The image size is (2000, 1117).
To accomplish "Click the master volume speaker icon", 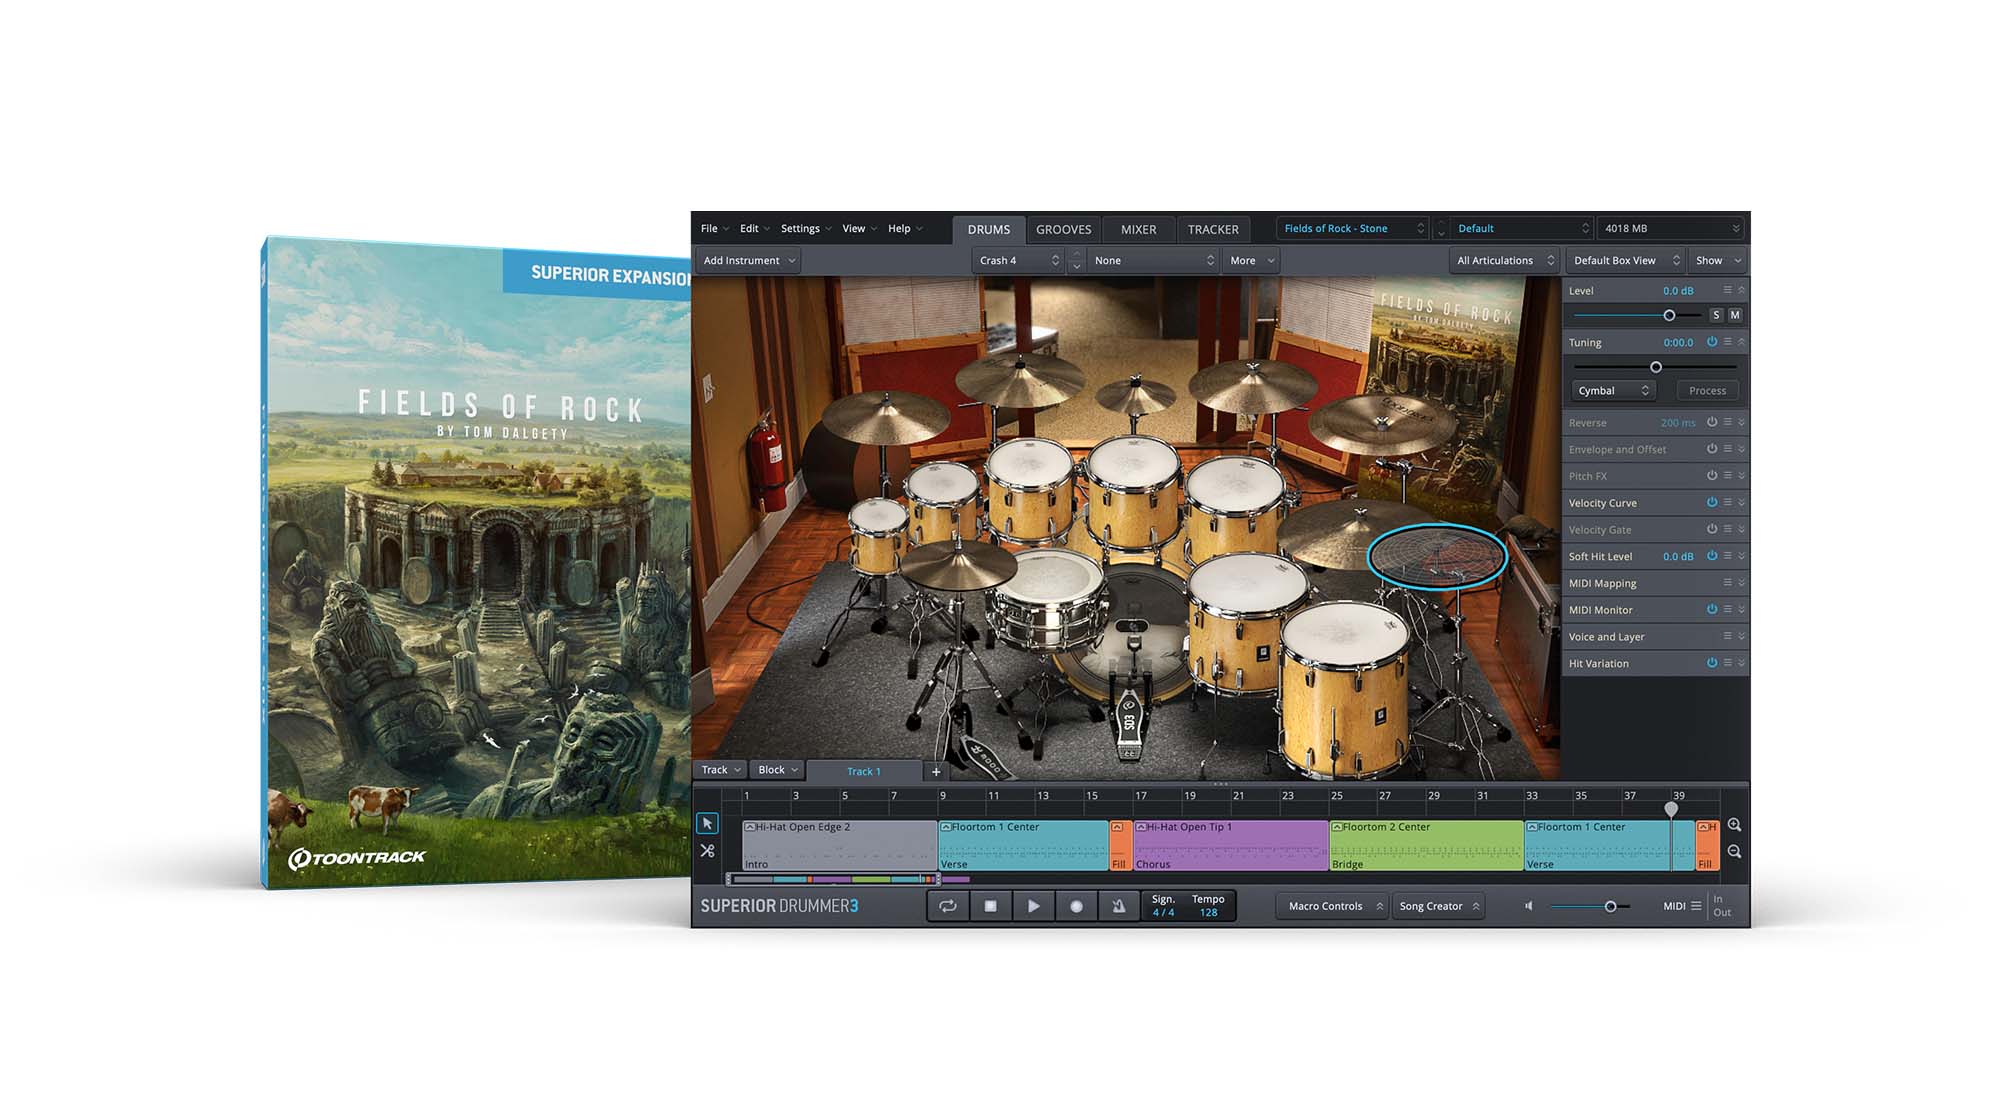I will tap(1528, 906).
